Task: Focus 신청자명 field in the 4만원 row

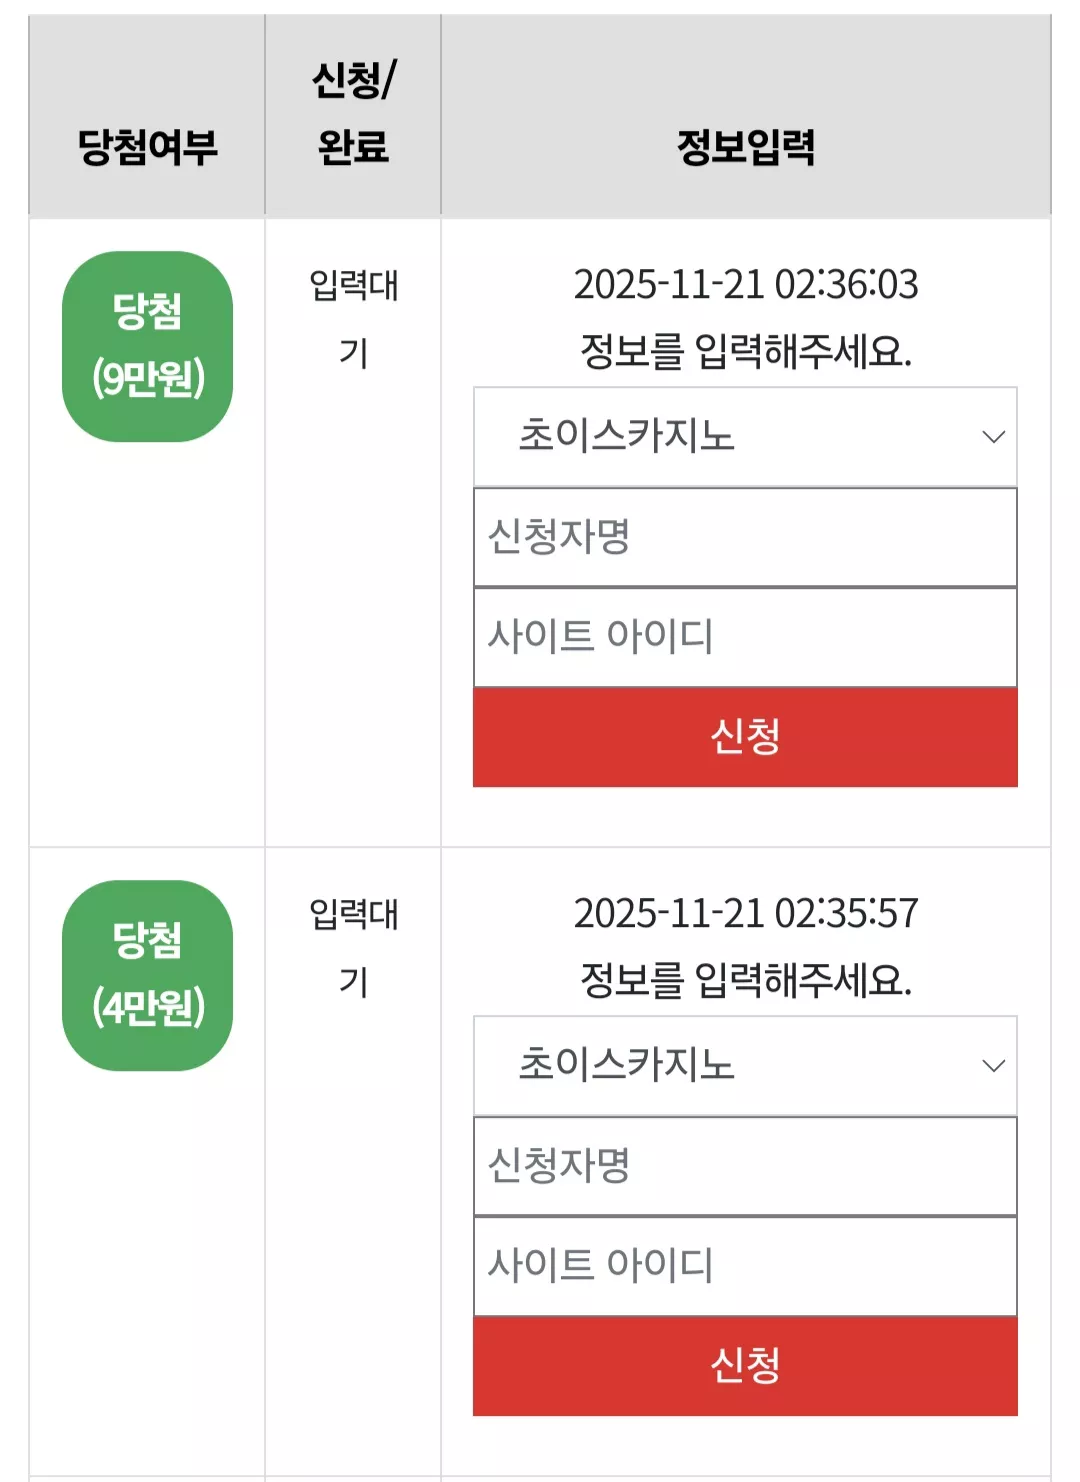Action: [x=745, y=1166]
